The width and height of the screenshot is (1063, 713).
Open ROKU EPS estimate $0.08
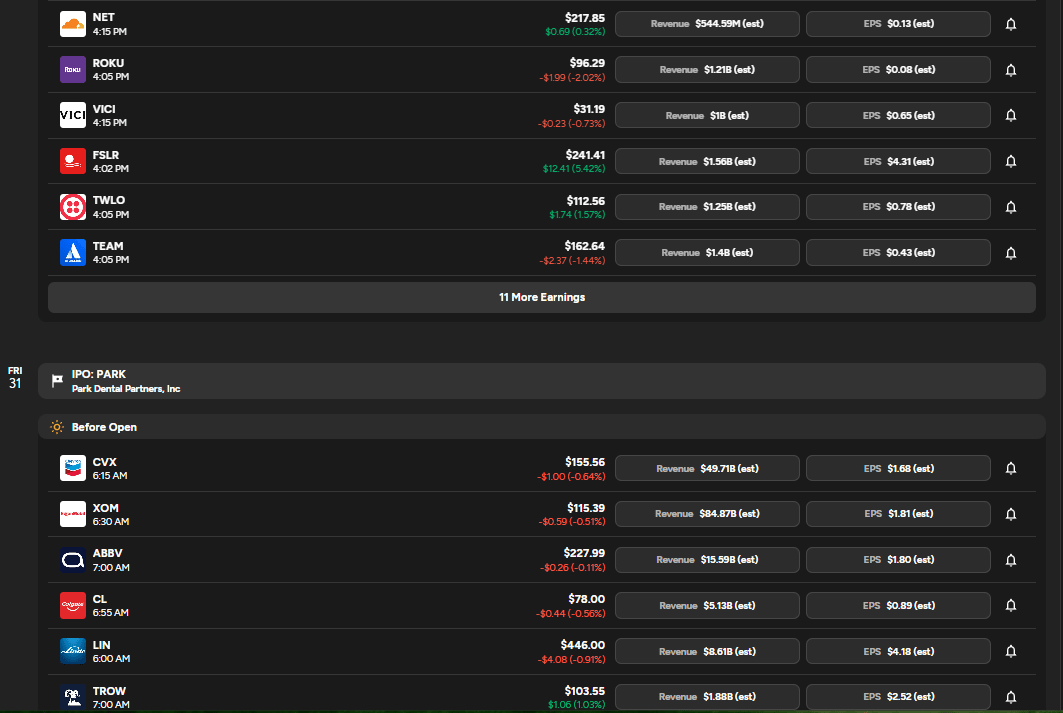(x=898, y=70)
